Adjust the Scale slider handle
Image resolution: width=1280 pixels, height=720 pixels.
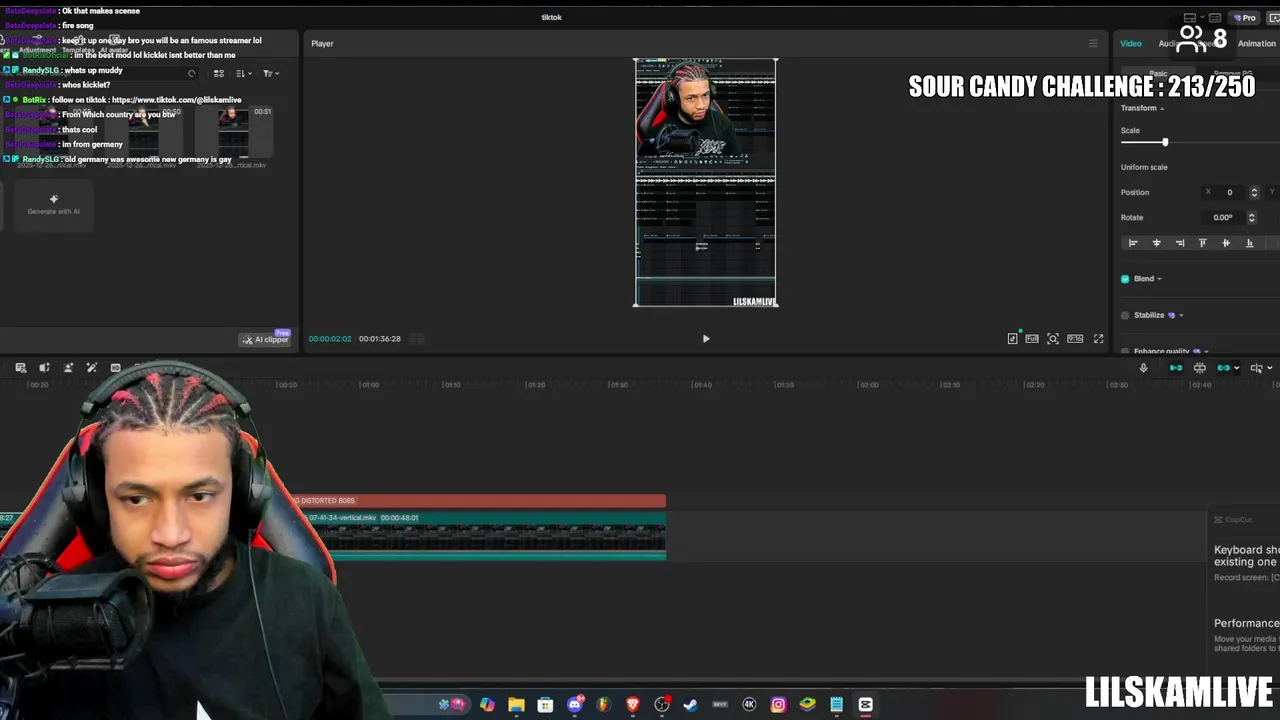coord(1165,142)
